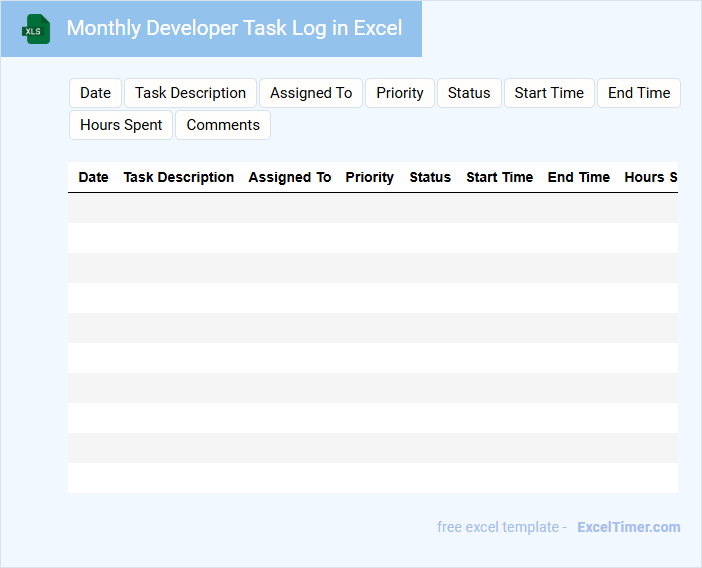Select the Start Time table column header
702x568 pixels.
pos(500,177)
